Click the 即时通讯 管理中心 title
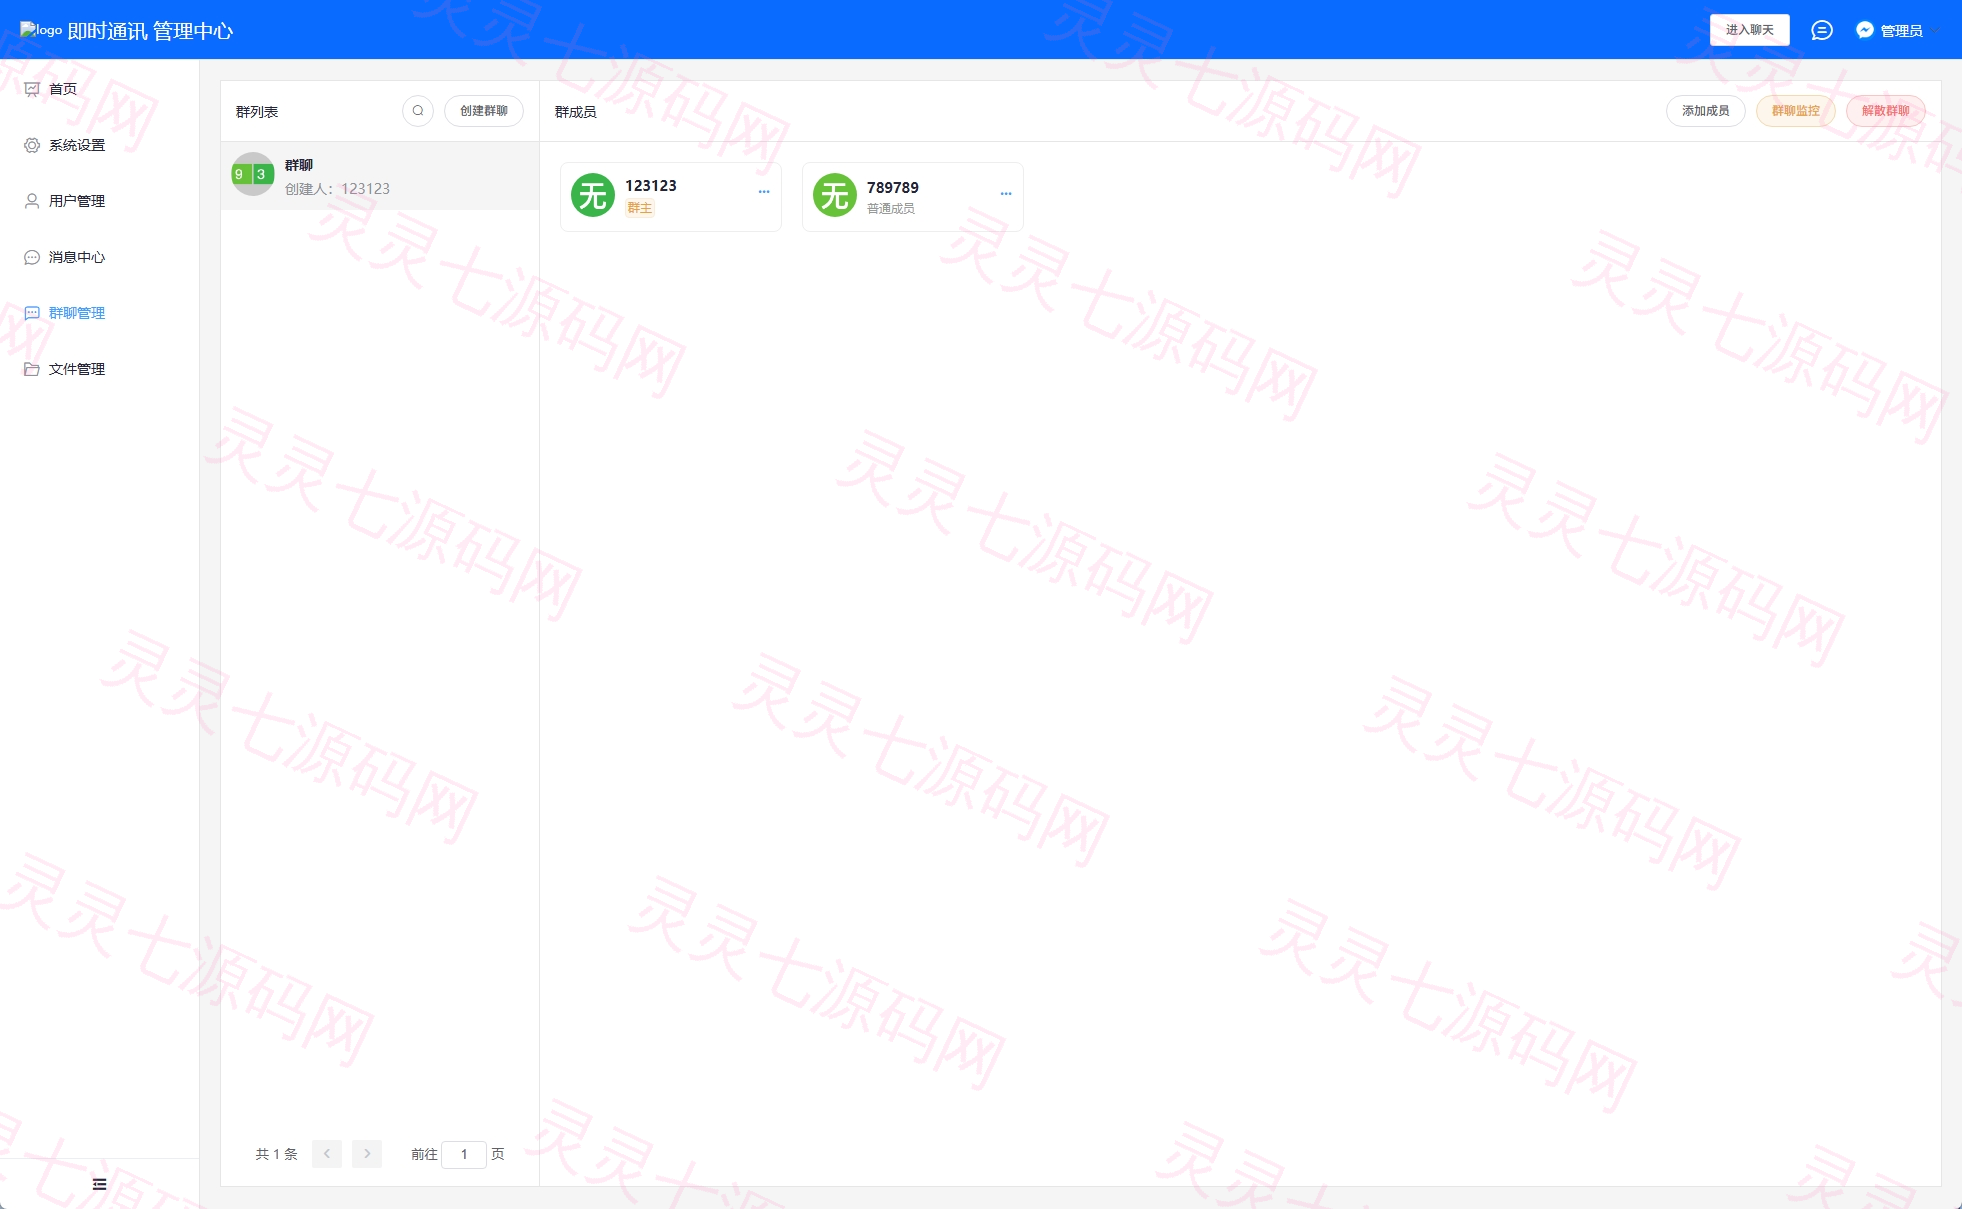 point(150,31)
